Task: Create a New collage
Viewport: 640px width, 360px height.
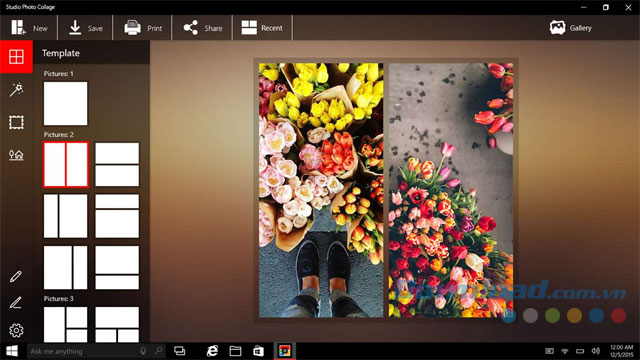Action: pos(29,28)
